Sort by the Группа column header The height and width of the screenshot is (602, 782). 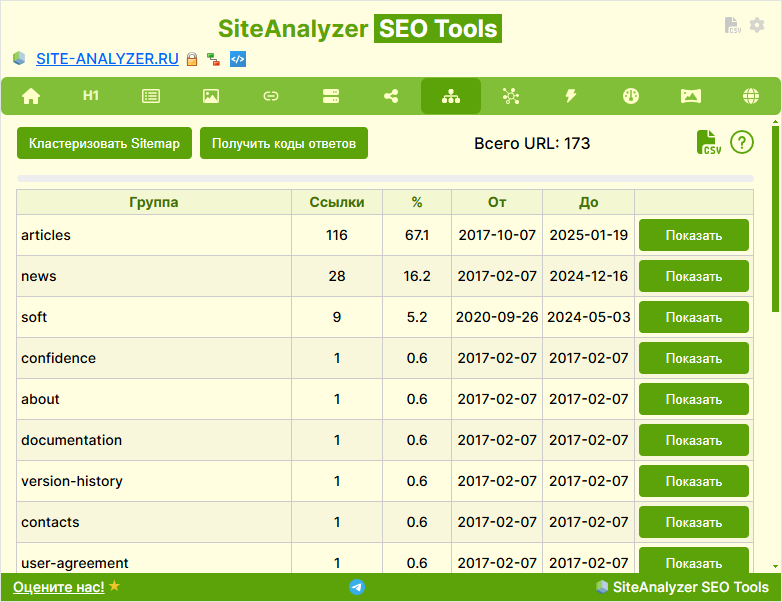point(154,202)
